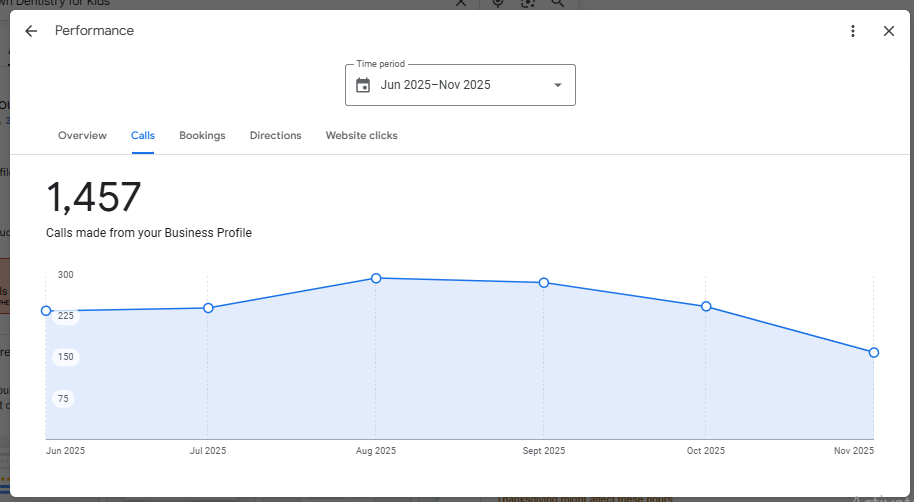View the Website clicks tab
The image size is (914, 502).
(x=361, y=136)
